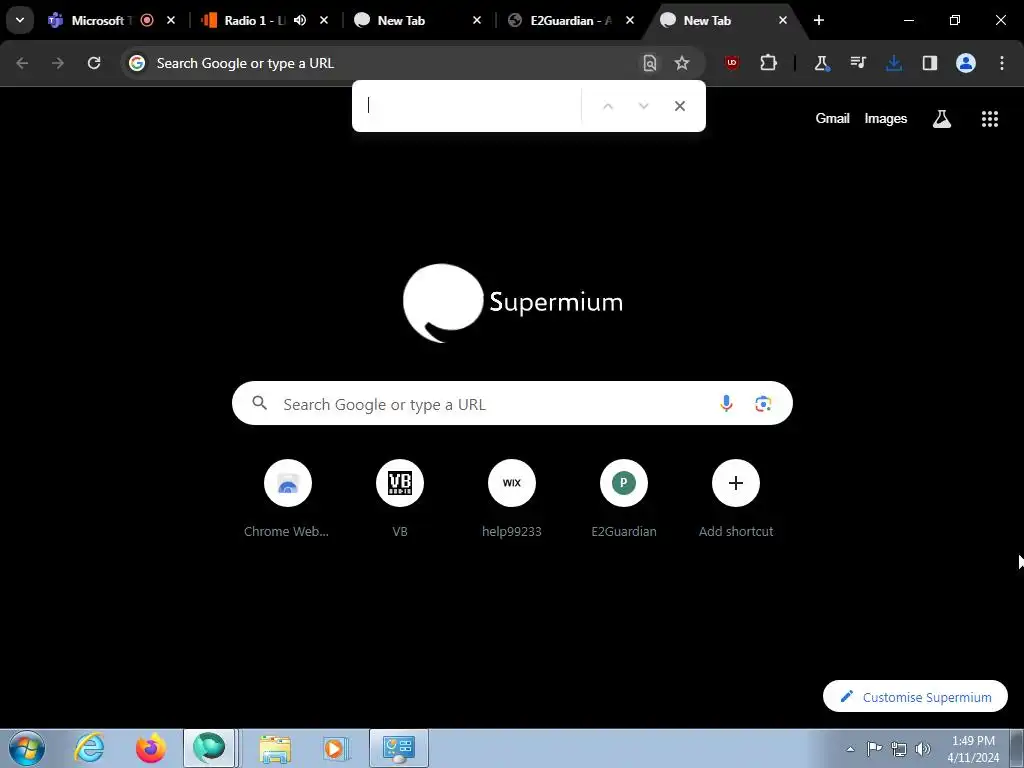The height and width of the screenshot is (768, 1024).
Task: Open the taskbar clock showing 1:49 PM
Action: [973, 749]
